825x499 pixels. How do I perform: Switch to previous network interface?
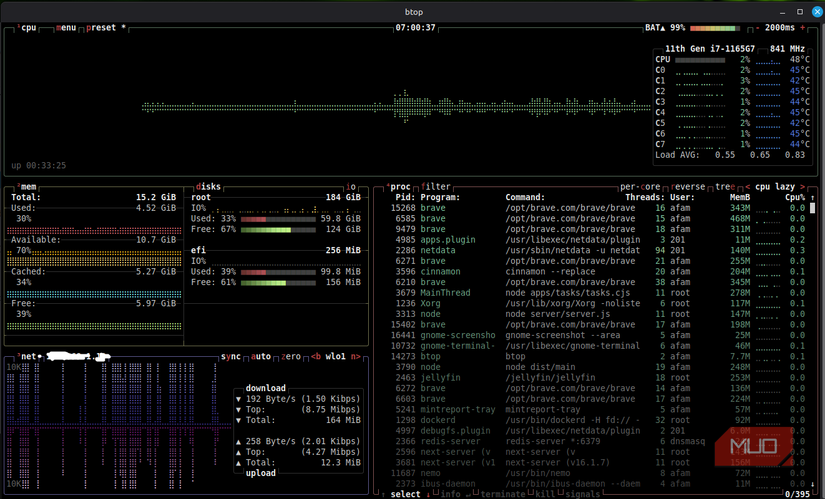tap(316, 356)
